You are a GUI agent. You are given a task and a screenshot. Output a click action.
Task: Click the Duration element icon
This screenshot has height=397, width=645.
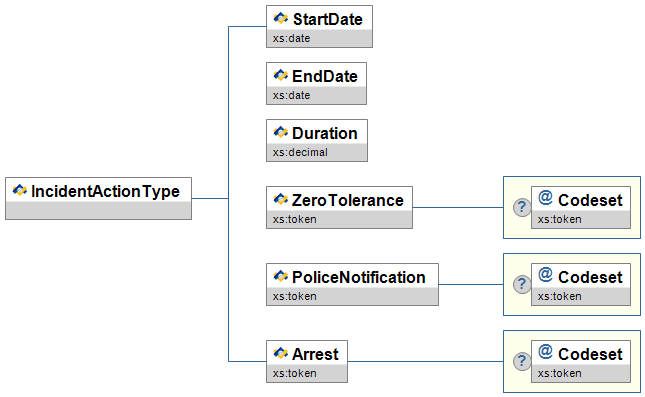pyautogui.click(x=281, y=133)
